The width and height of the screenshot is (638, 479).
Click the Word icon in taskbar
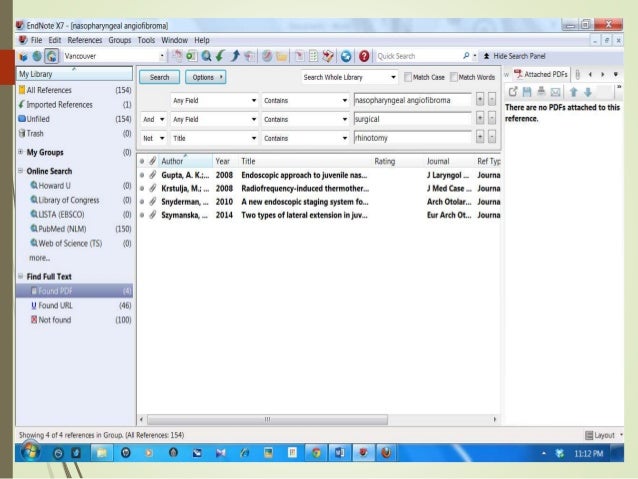tap(339, 453)
